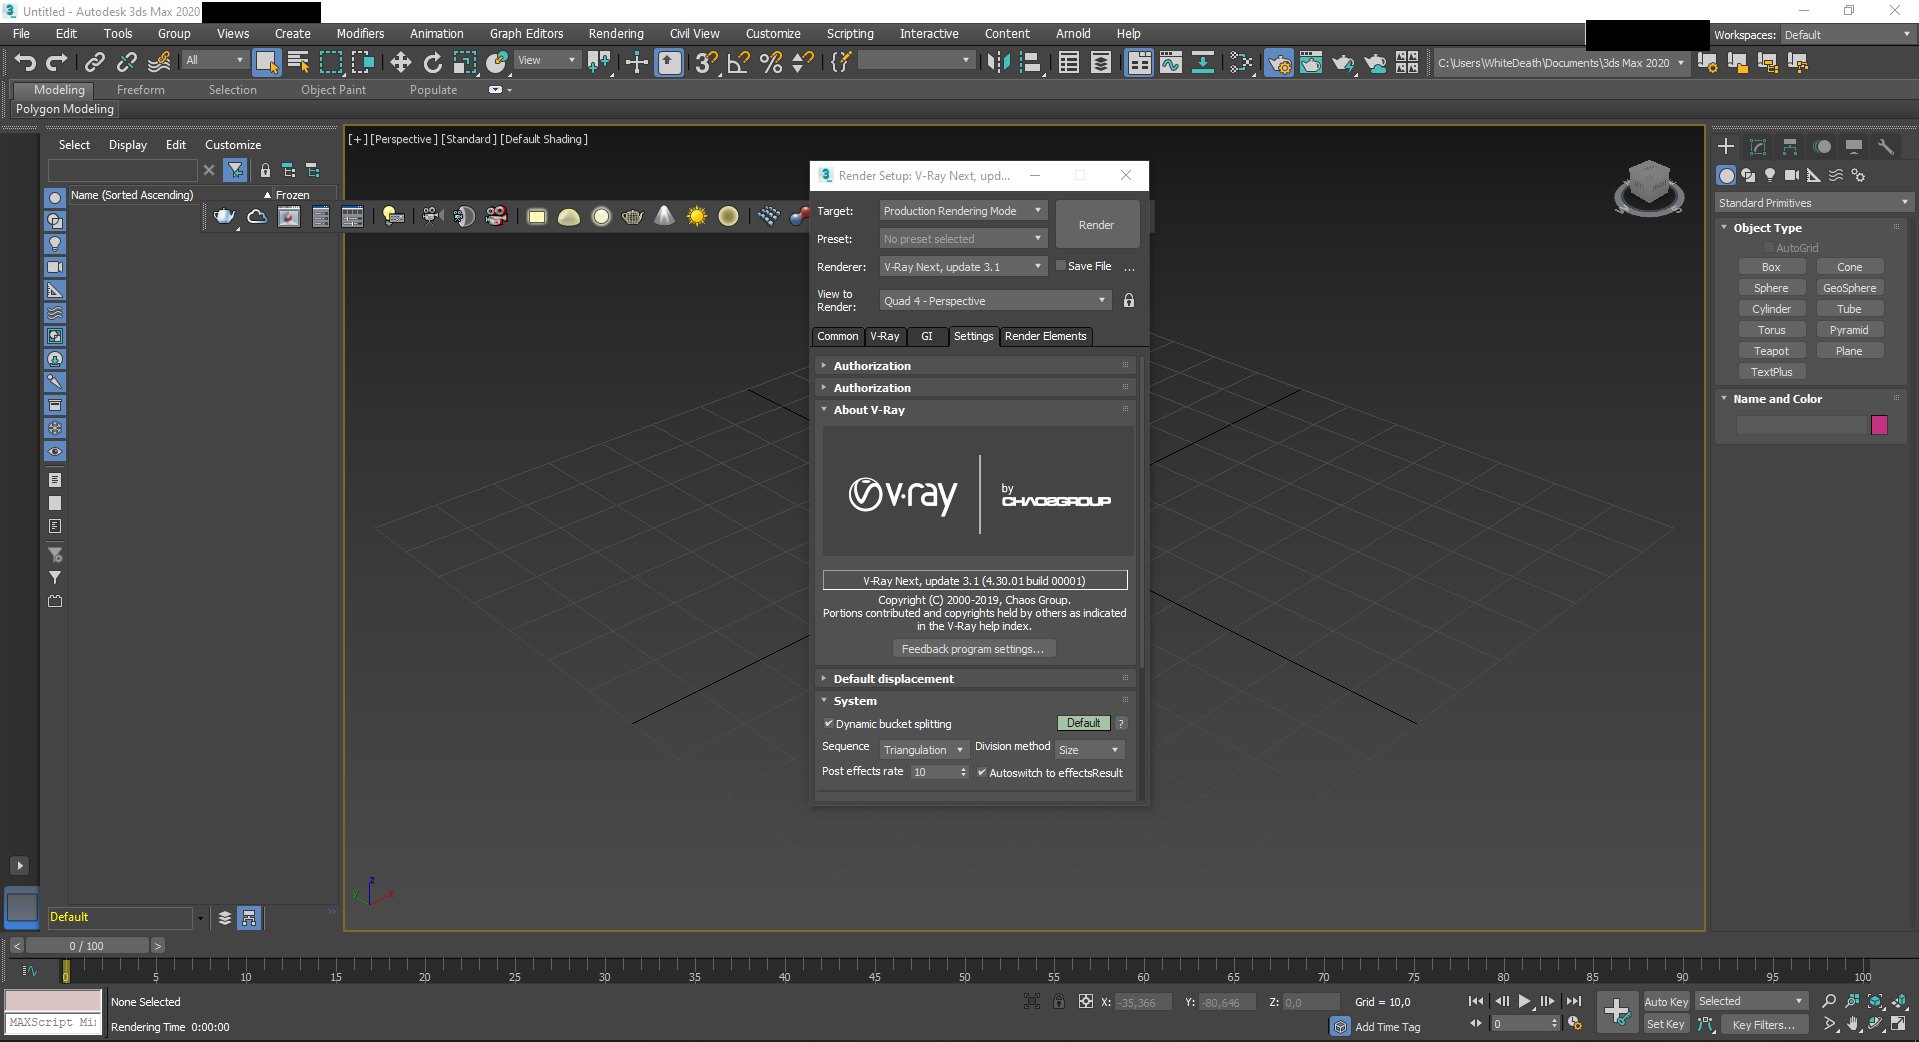Image resolution: width=1919 pixels, height=1042 pixels.
Task: Toggle Angle Snap icon
Action: (x=739, y=63)
